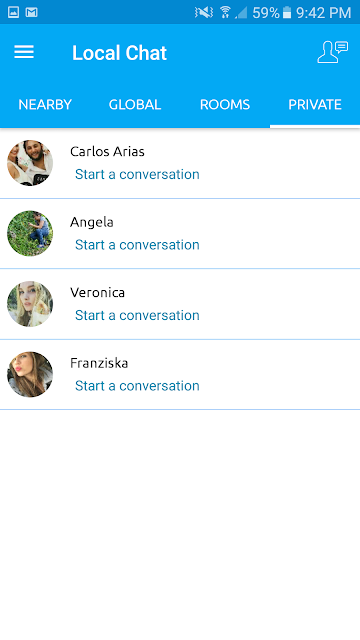
Task: Start a conversation with Angela
Action: pyautogui.click(x=137, y=245)
